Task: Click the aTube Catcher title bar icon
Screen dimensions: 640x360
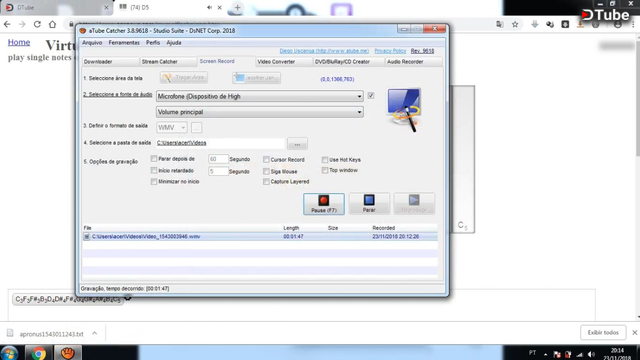Action: [x=83, y=31]
